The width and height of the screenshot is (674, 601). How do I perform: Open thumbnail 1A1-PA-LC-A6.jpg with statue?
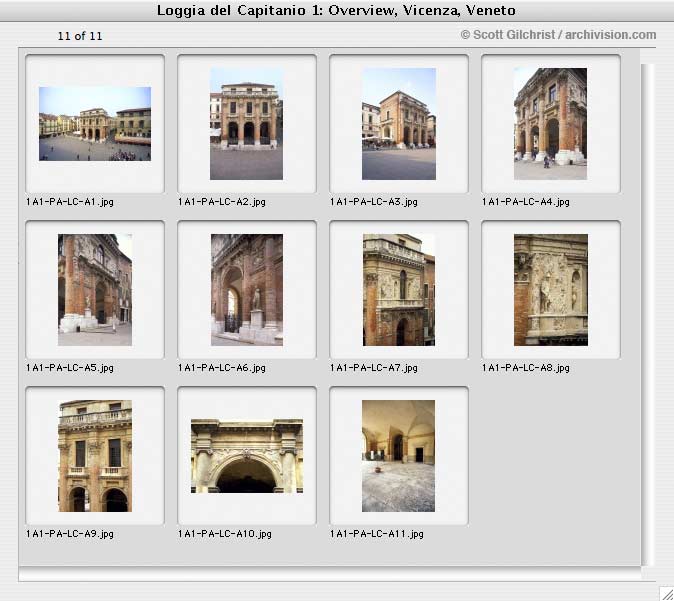(x=247, y=290)
